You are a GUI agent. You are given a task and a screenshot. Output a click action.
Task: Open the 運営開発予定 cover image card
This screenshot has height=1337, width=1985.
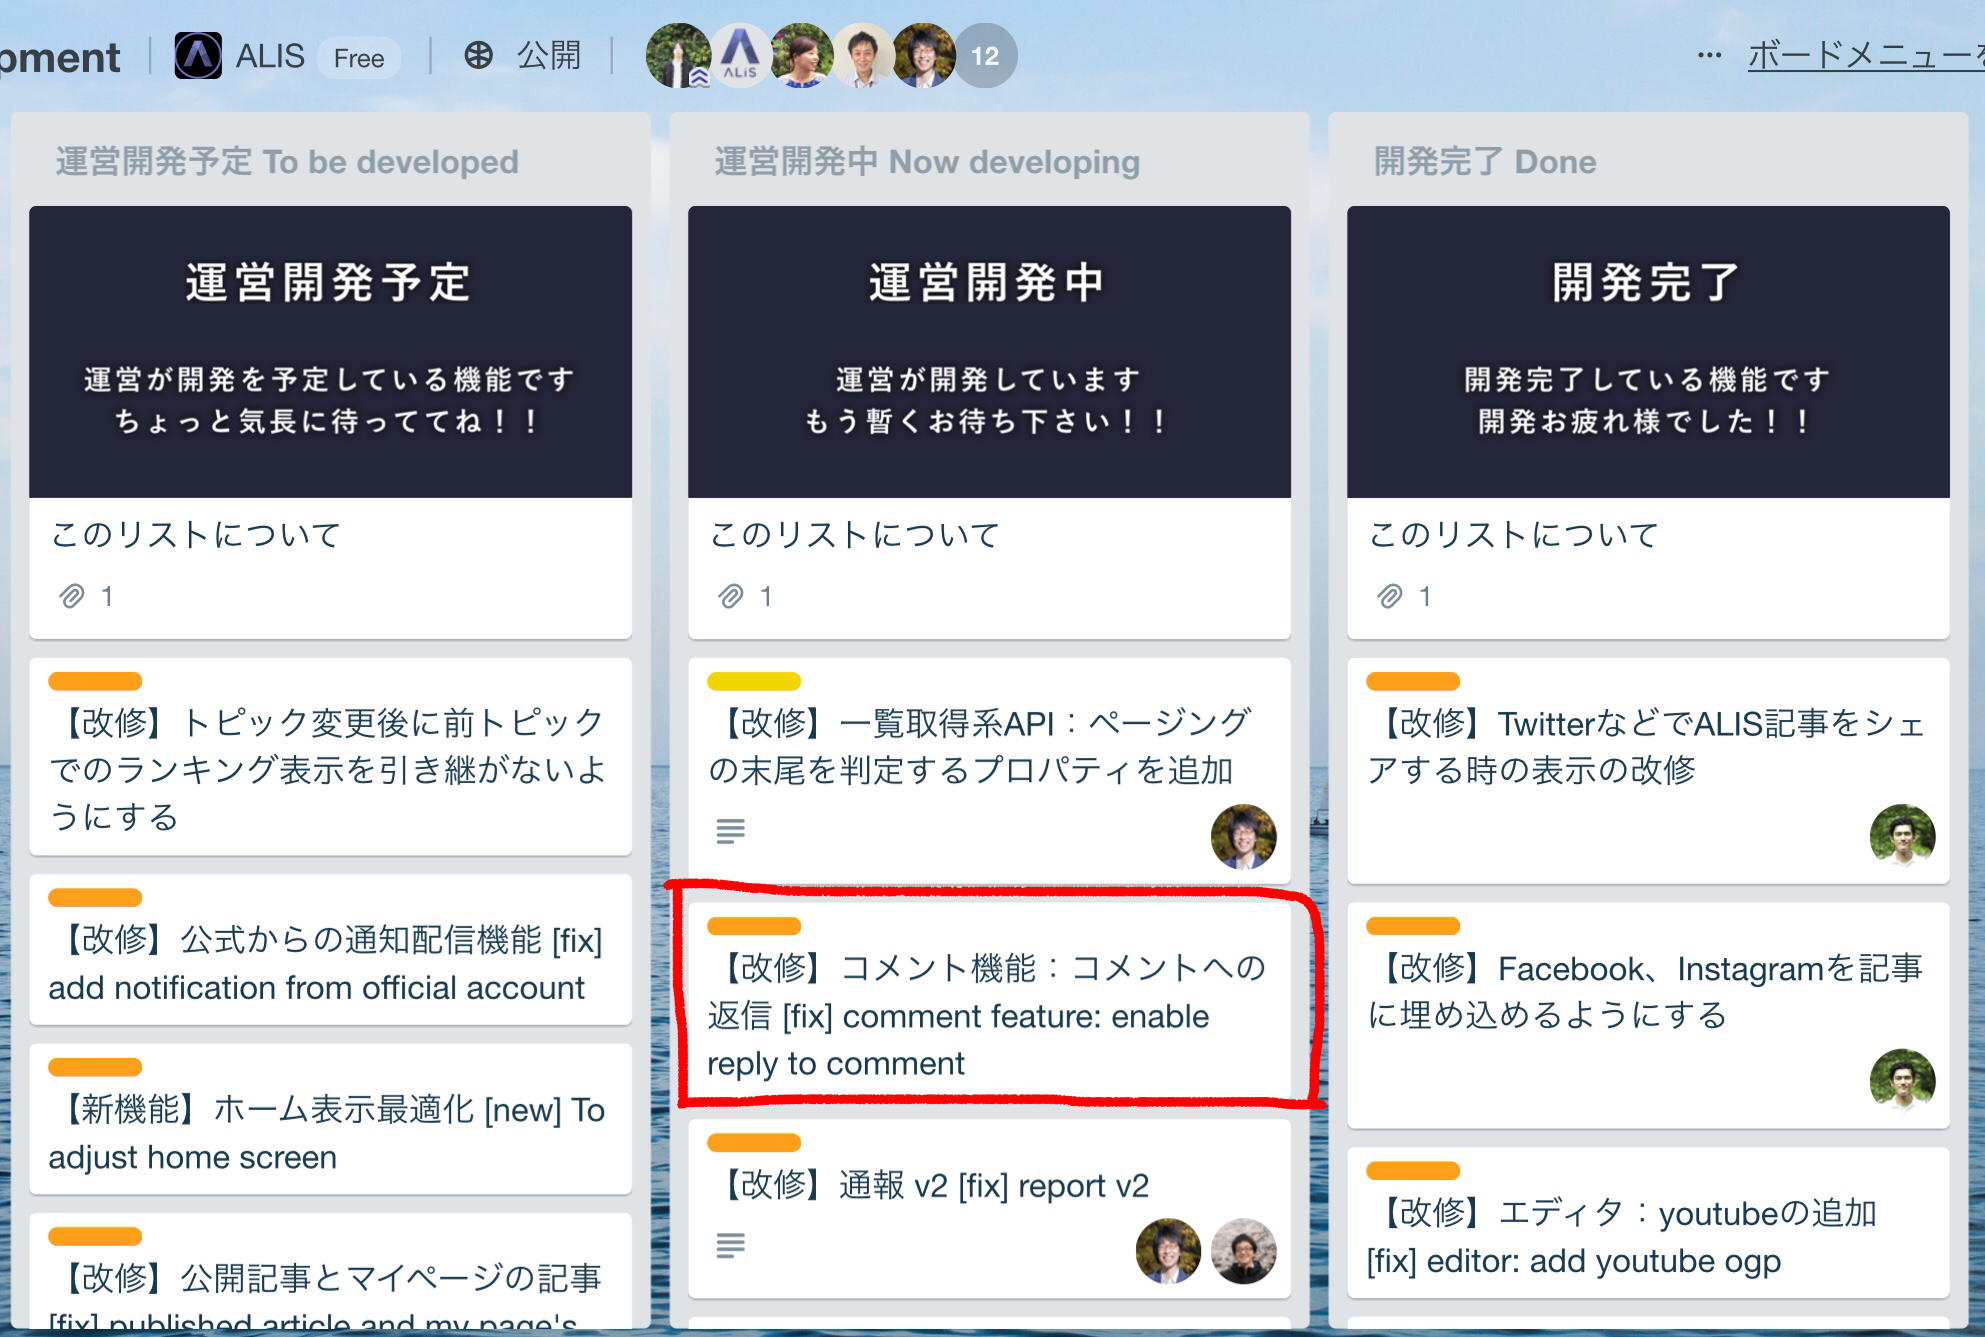[330, 352]
